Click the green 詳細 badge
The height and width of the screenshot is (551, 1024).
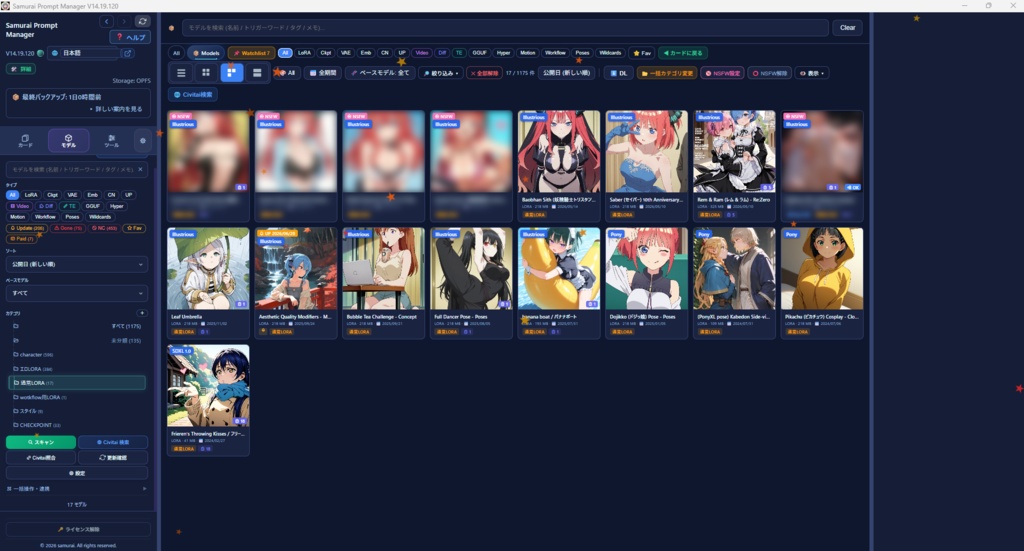coord(21,69)
